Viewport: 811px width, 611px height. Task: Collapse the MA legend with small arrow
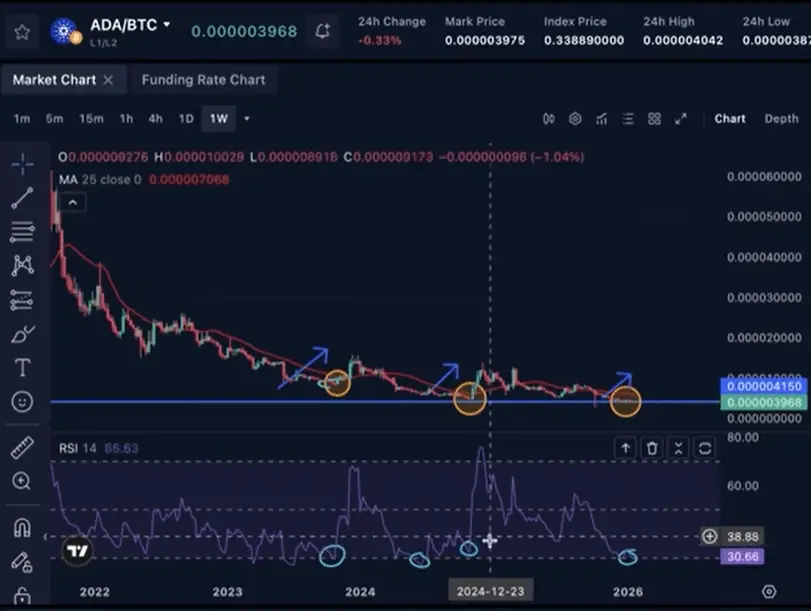[x=71, y=202]
